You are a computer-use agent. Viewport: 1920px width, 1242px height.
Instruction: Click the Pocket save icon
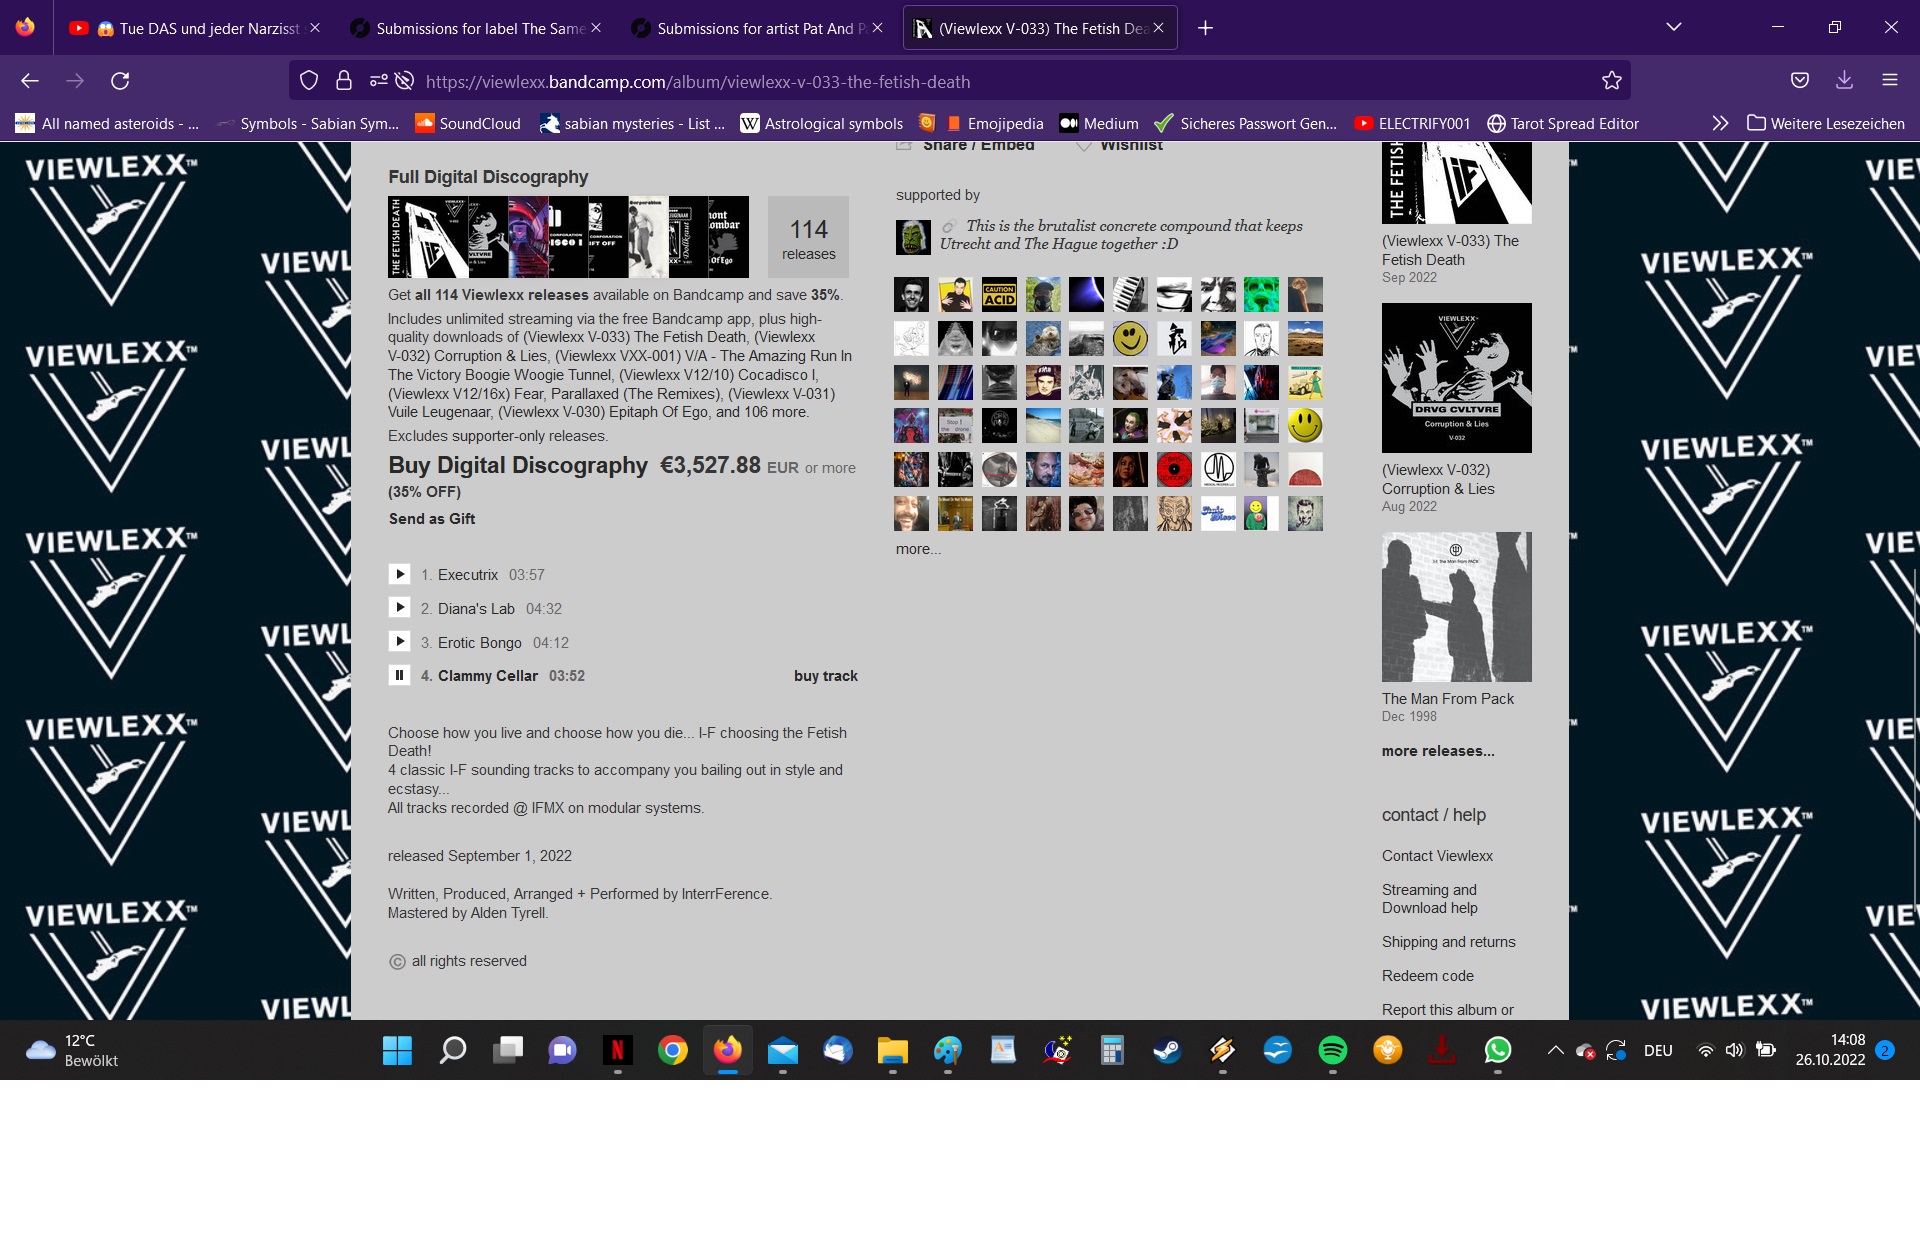(x=1799, y=80)
